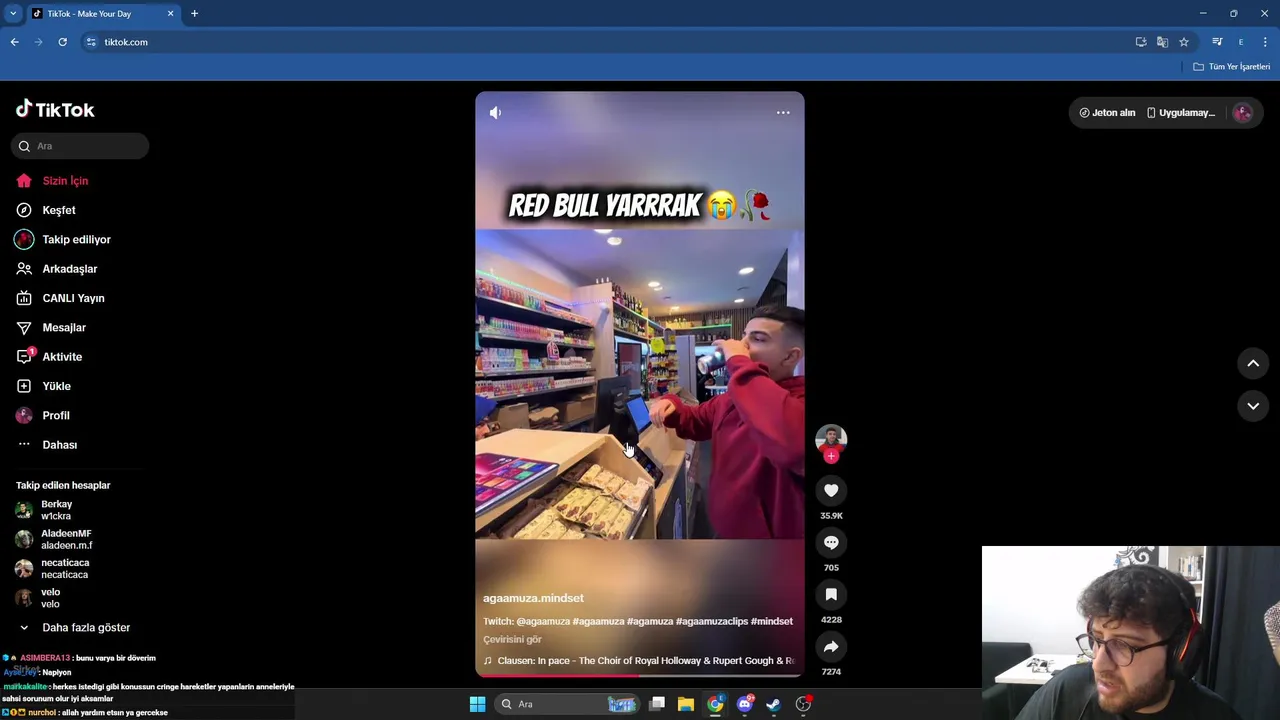
Task: Follow creator using the red plus badge
Action: pos(831,456)
